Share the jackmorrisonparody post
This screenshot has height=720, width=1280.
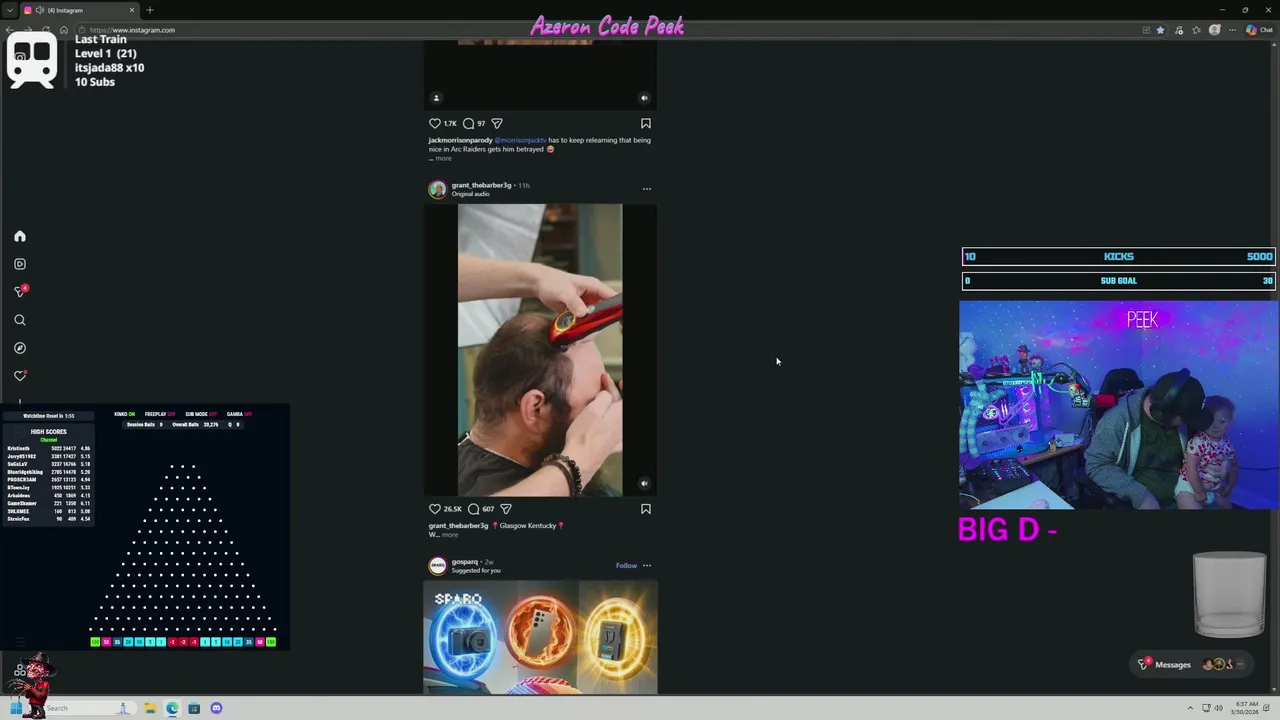pos(497,123)
